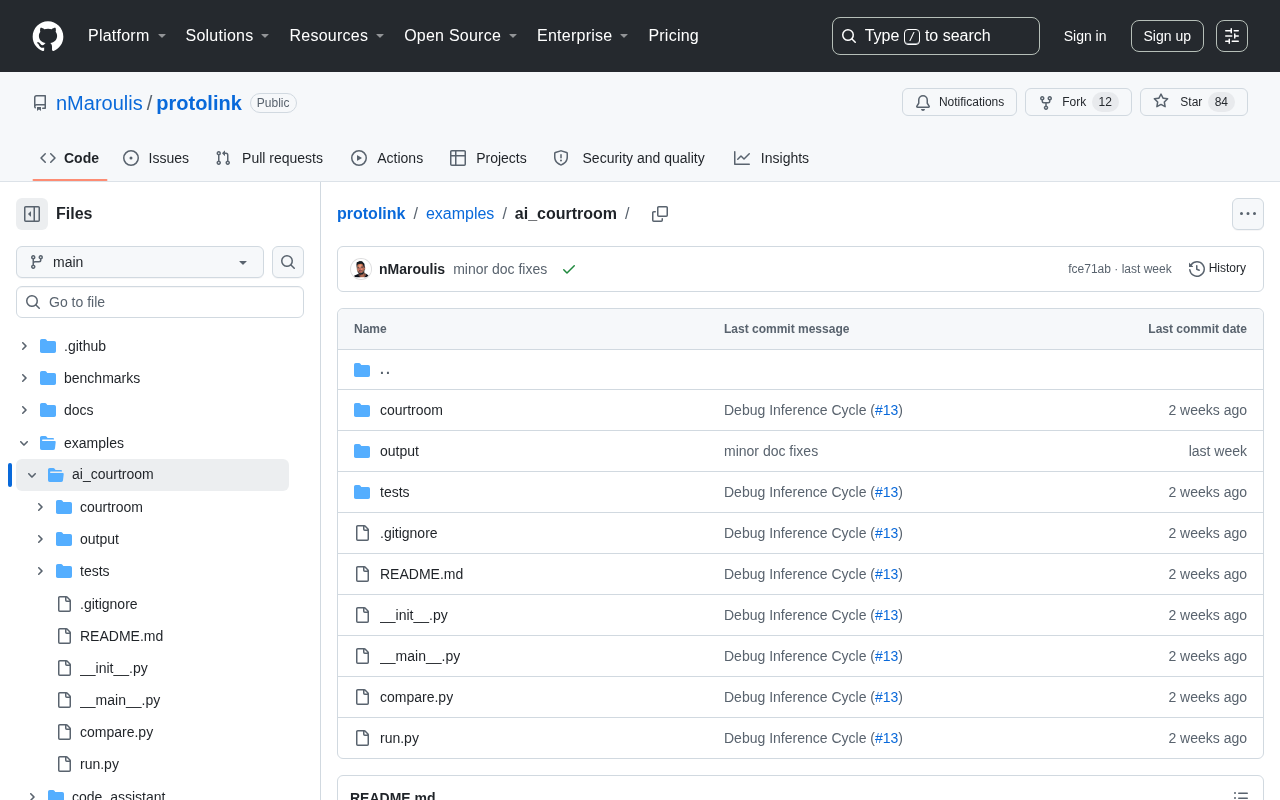
Task: Expand the .github folder in tree
Action: [x=24, y=346]
